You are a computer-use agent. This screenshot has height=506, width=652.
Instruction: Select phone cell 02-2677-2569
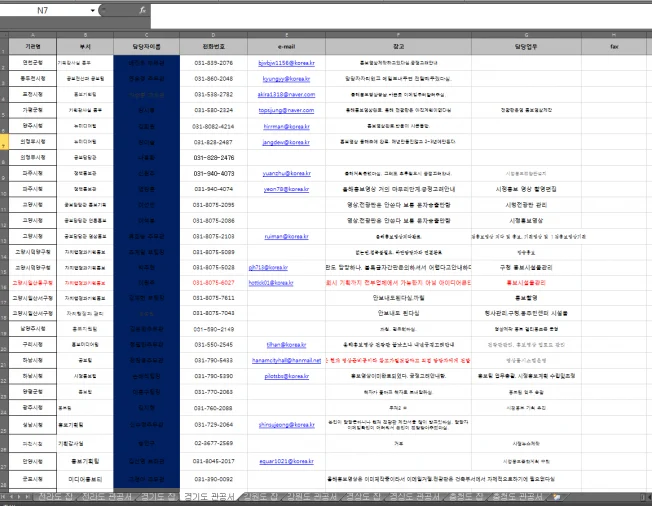pos(214,443)
